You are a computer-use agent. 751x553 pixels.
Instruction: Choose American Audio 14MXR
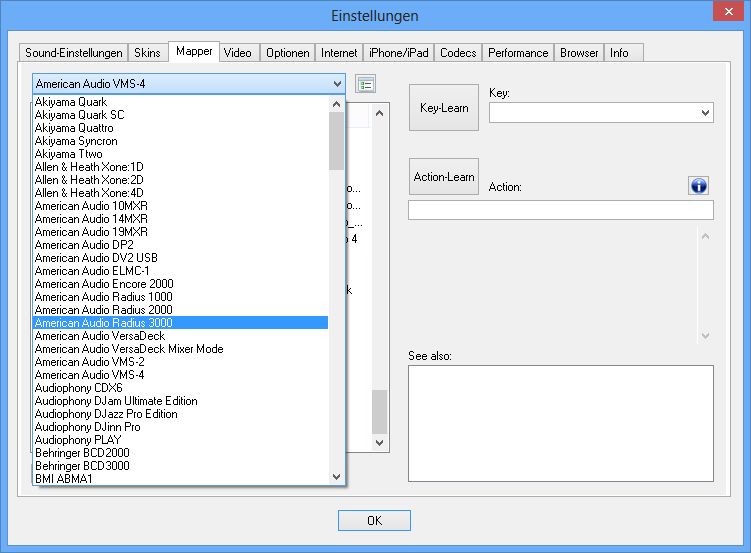coord(181,219)
